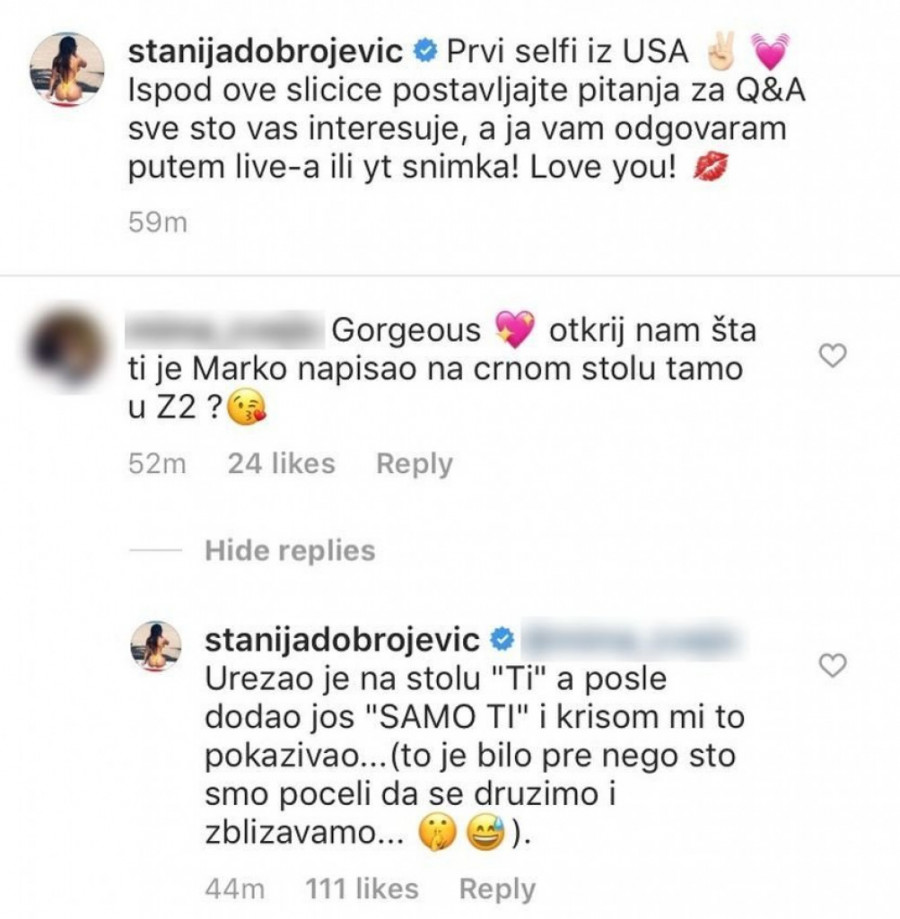Image resolution: width=900 pixels, height=919 pixels.
Task: Open the blurred commenter's profile picture
Action: 67,346
